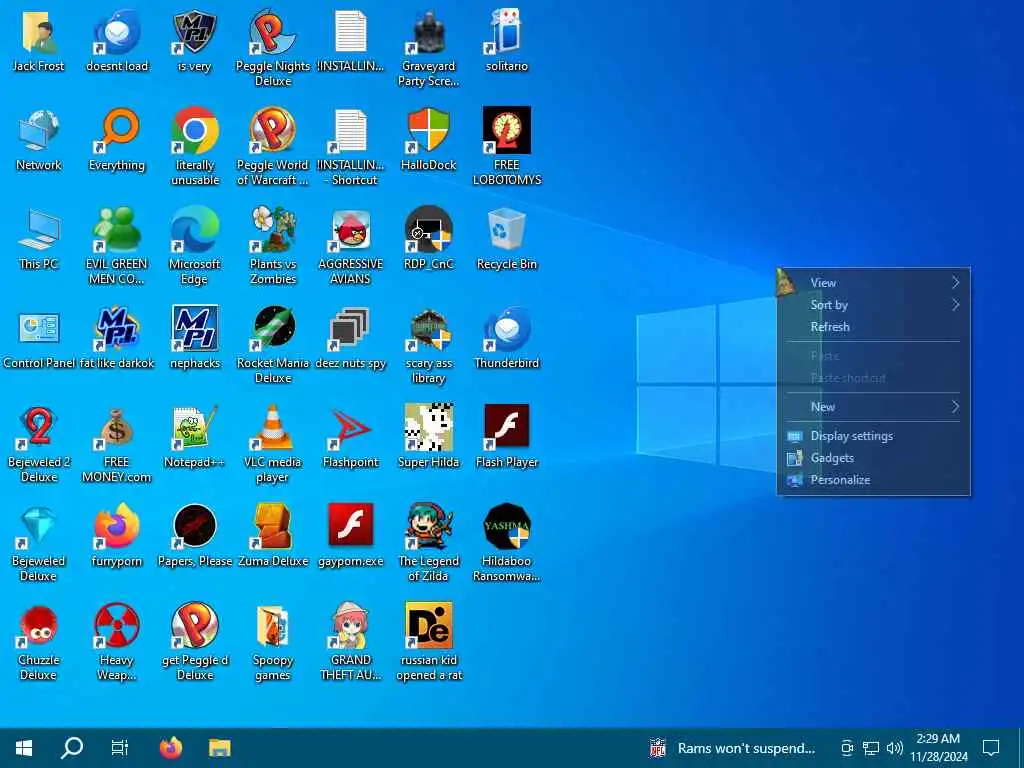Select the Microsoft Edge shortcut
1024x768 pixels.
click(195, 230)
